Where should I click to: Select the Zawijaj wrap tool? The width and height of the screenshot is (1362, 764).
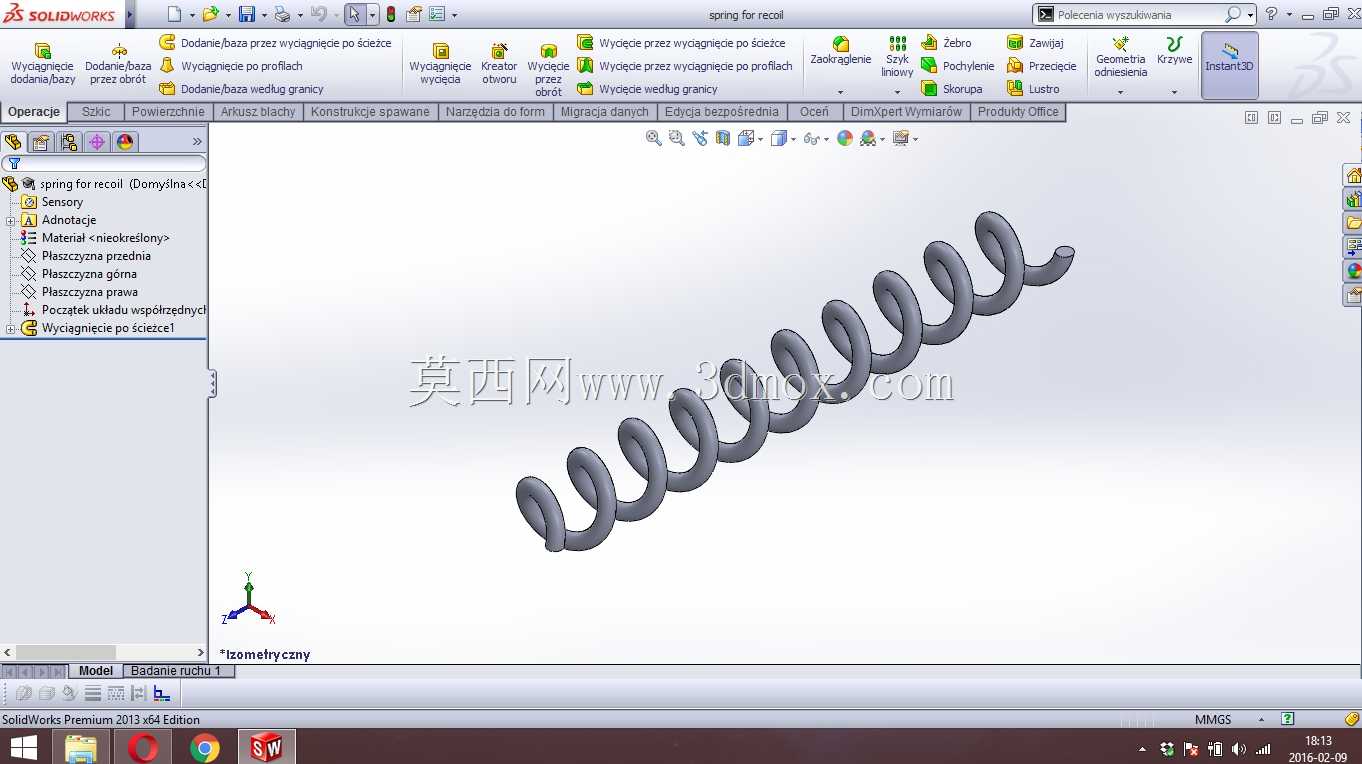(x=1035, y=43)
